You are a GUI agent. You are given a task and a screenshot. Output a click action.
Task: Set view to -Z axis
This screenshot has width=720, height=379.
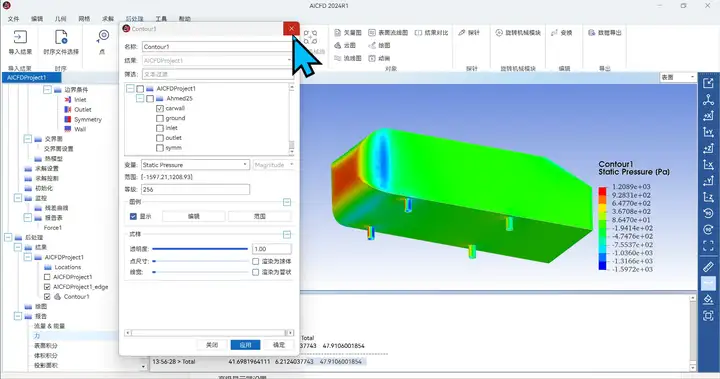[708, 197]
